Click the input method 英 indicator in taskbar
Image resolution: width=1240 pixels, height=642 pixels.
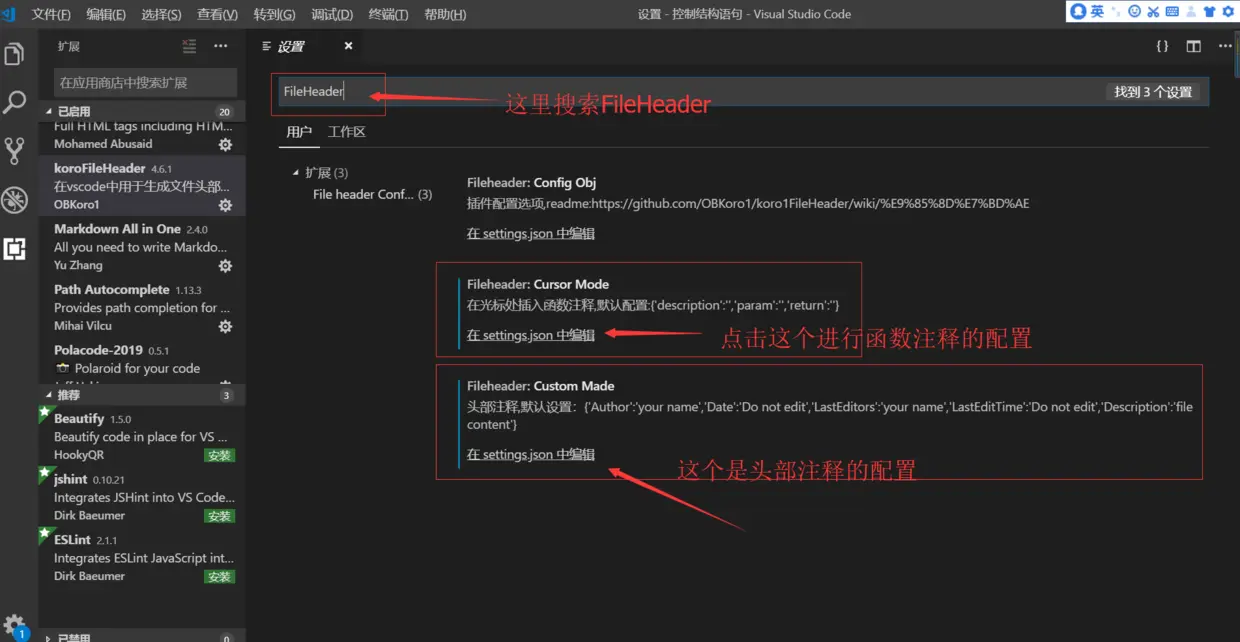[1096, 13]
